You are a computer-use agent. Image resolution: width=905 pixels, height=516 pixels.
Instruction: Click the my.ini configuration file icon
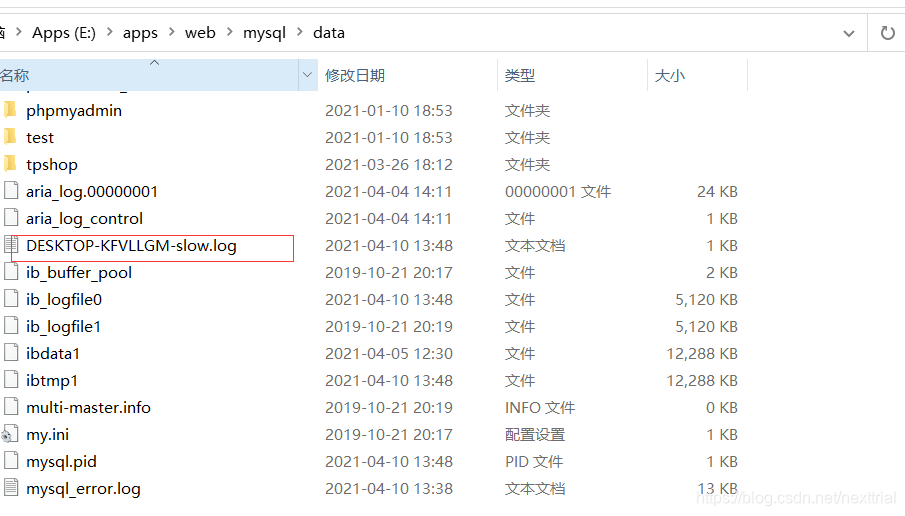[10, 435]
